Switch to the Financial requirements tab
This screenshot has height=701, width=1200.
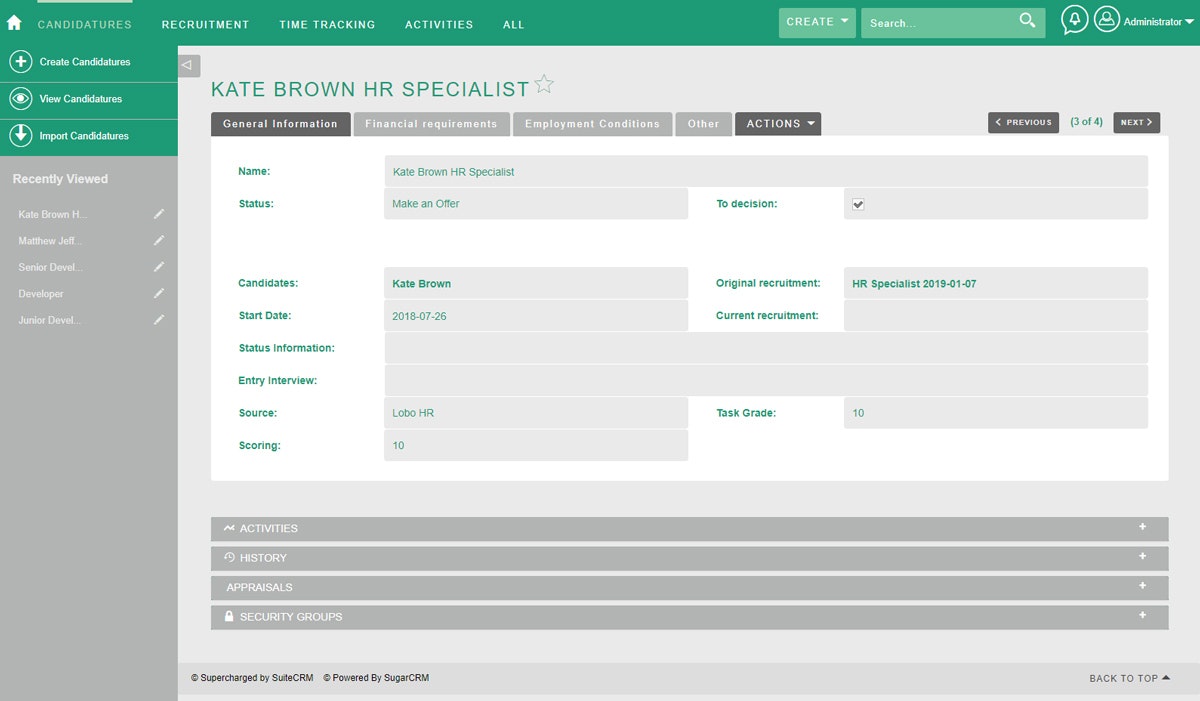point(431,124)
